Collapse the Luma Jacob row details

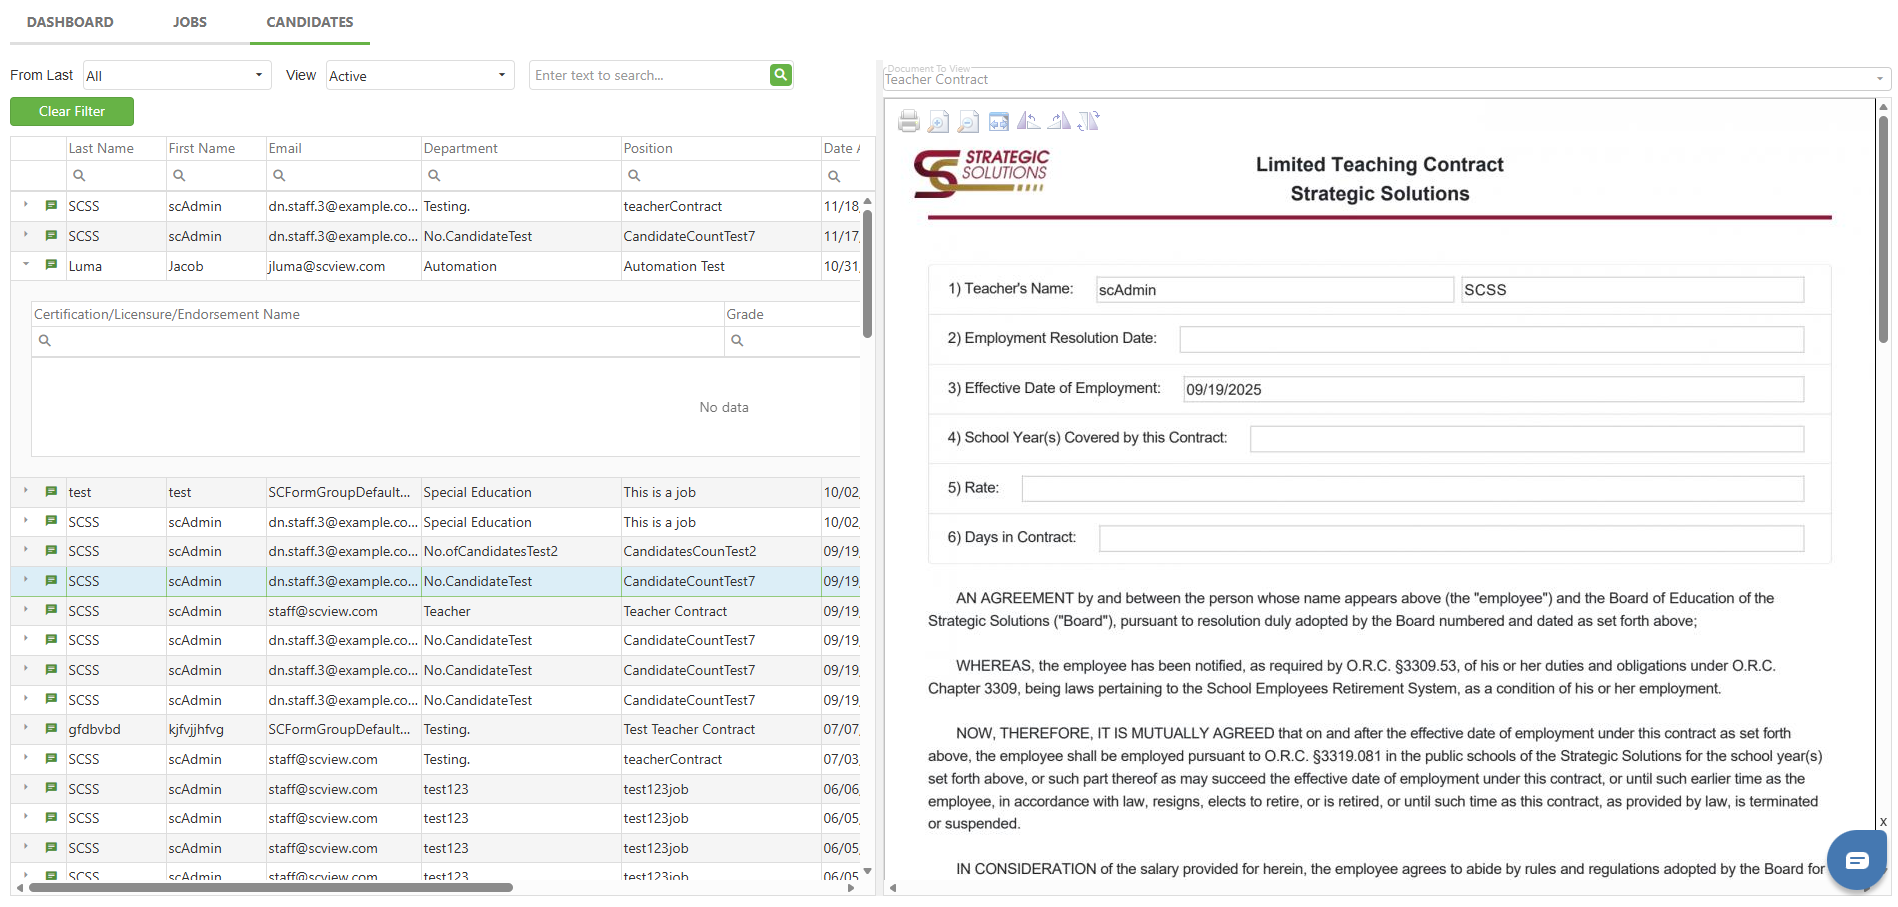26,265
